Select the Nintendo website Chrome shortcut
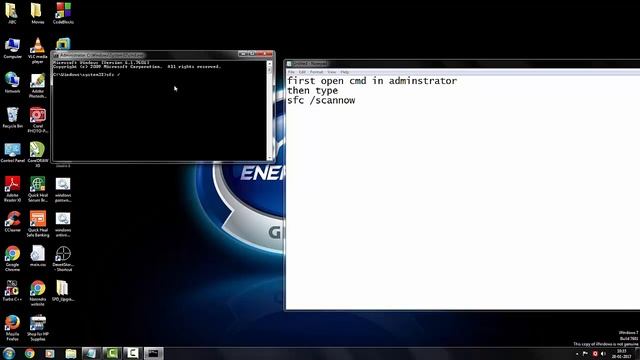The image size is (640, 360). (x=38, y=293)
